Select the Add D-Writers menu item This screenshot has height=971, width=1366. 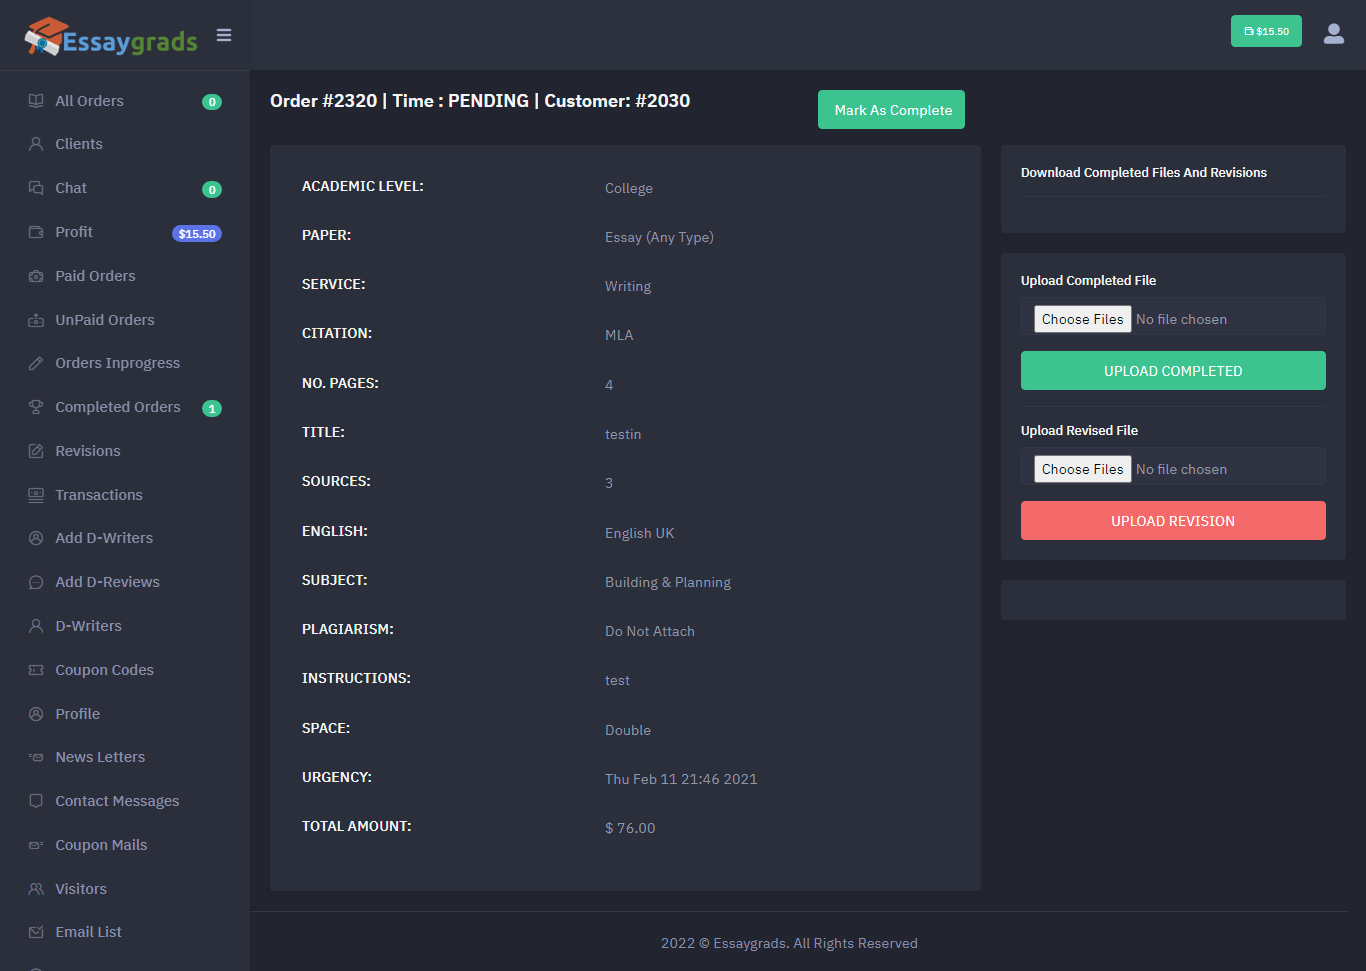(x=104, y=538)
